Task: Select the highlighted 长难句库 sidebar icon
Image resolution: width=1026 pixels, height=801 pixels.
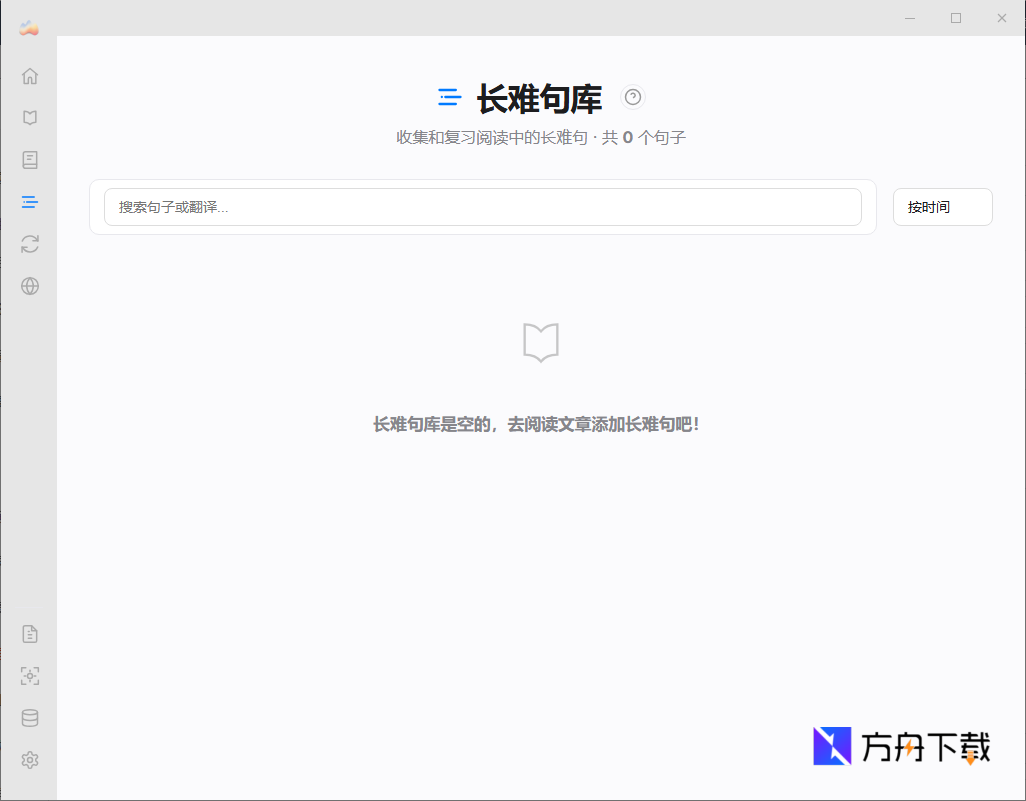Action: [x=29, y=202]
